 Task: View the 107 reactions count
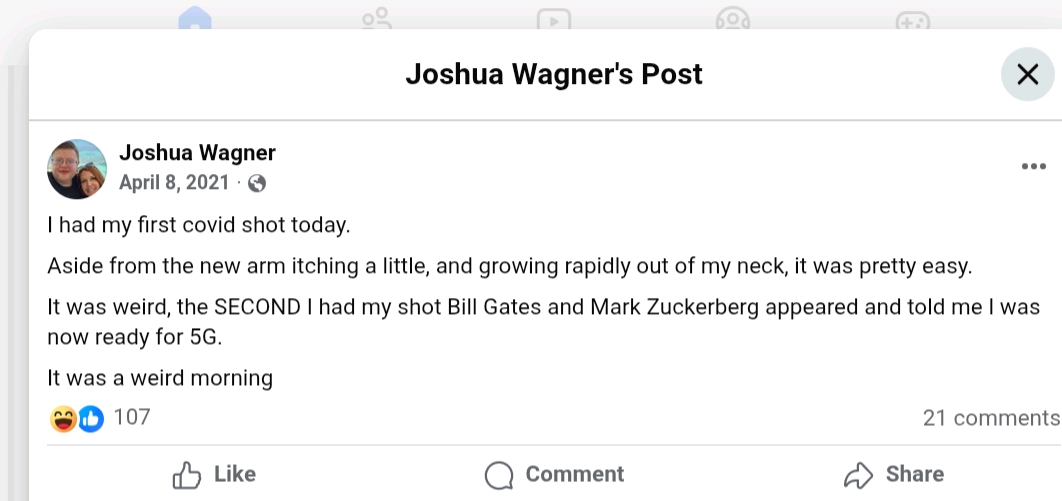pos(132,417)
